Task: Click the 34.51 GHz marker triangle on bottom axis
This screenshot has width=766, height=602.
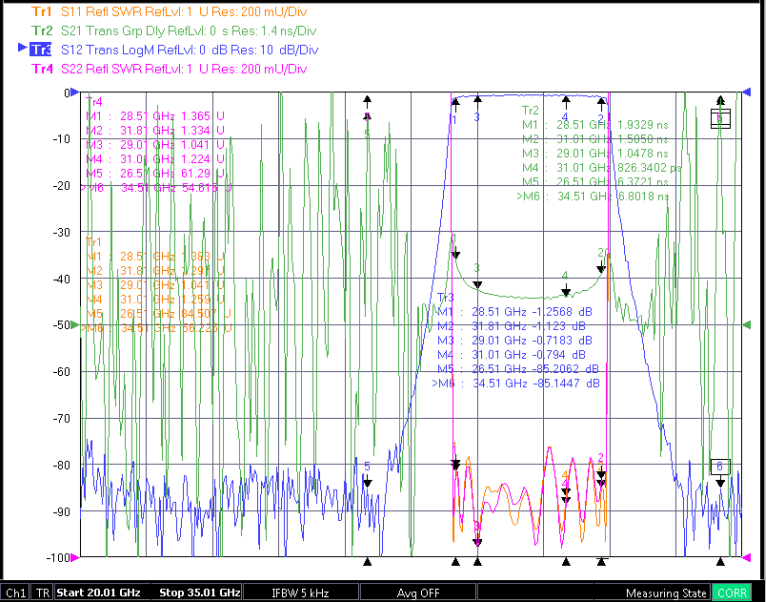Action: (x=720, y=562)
